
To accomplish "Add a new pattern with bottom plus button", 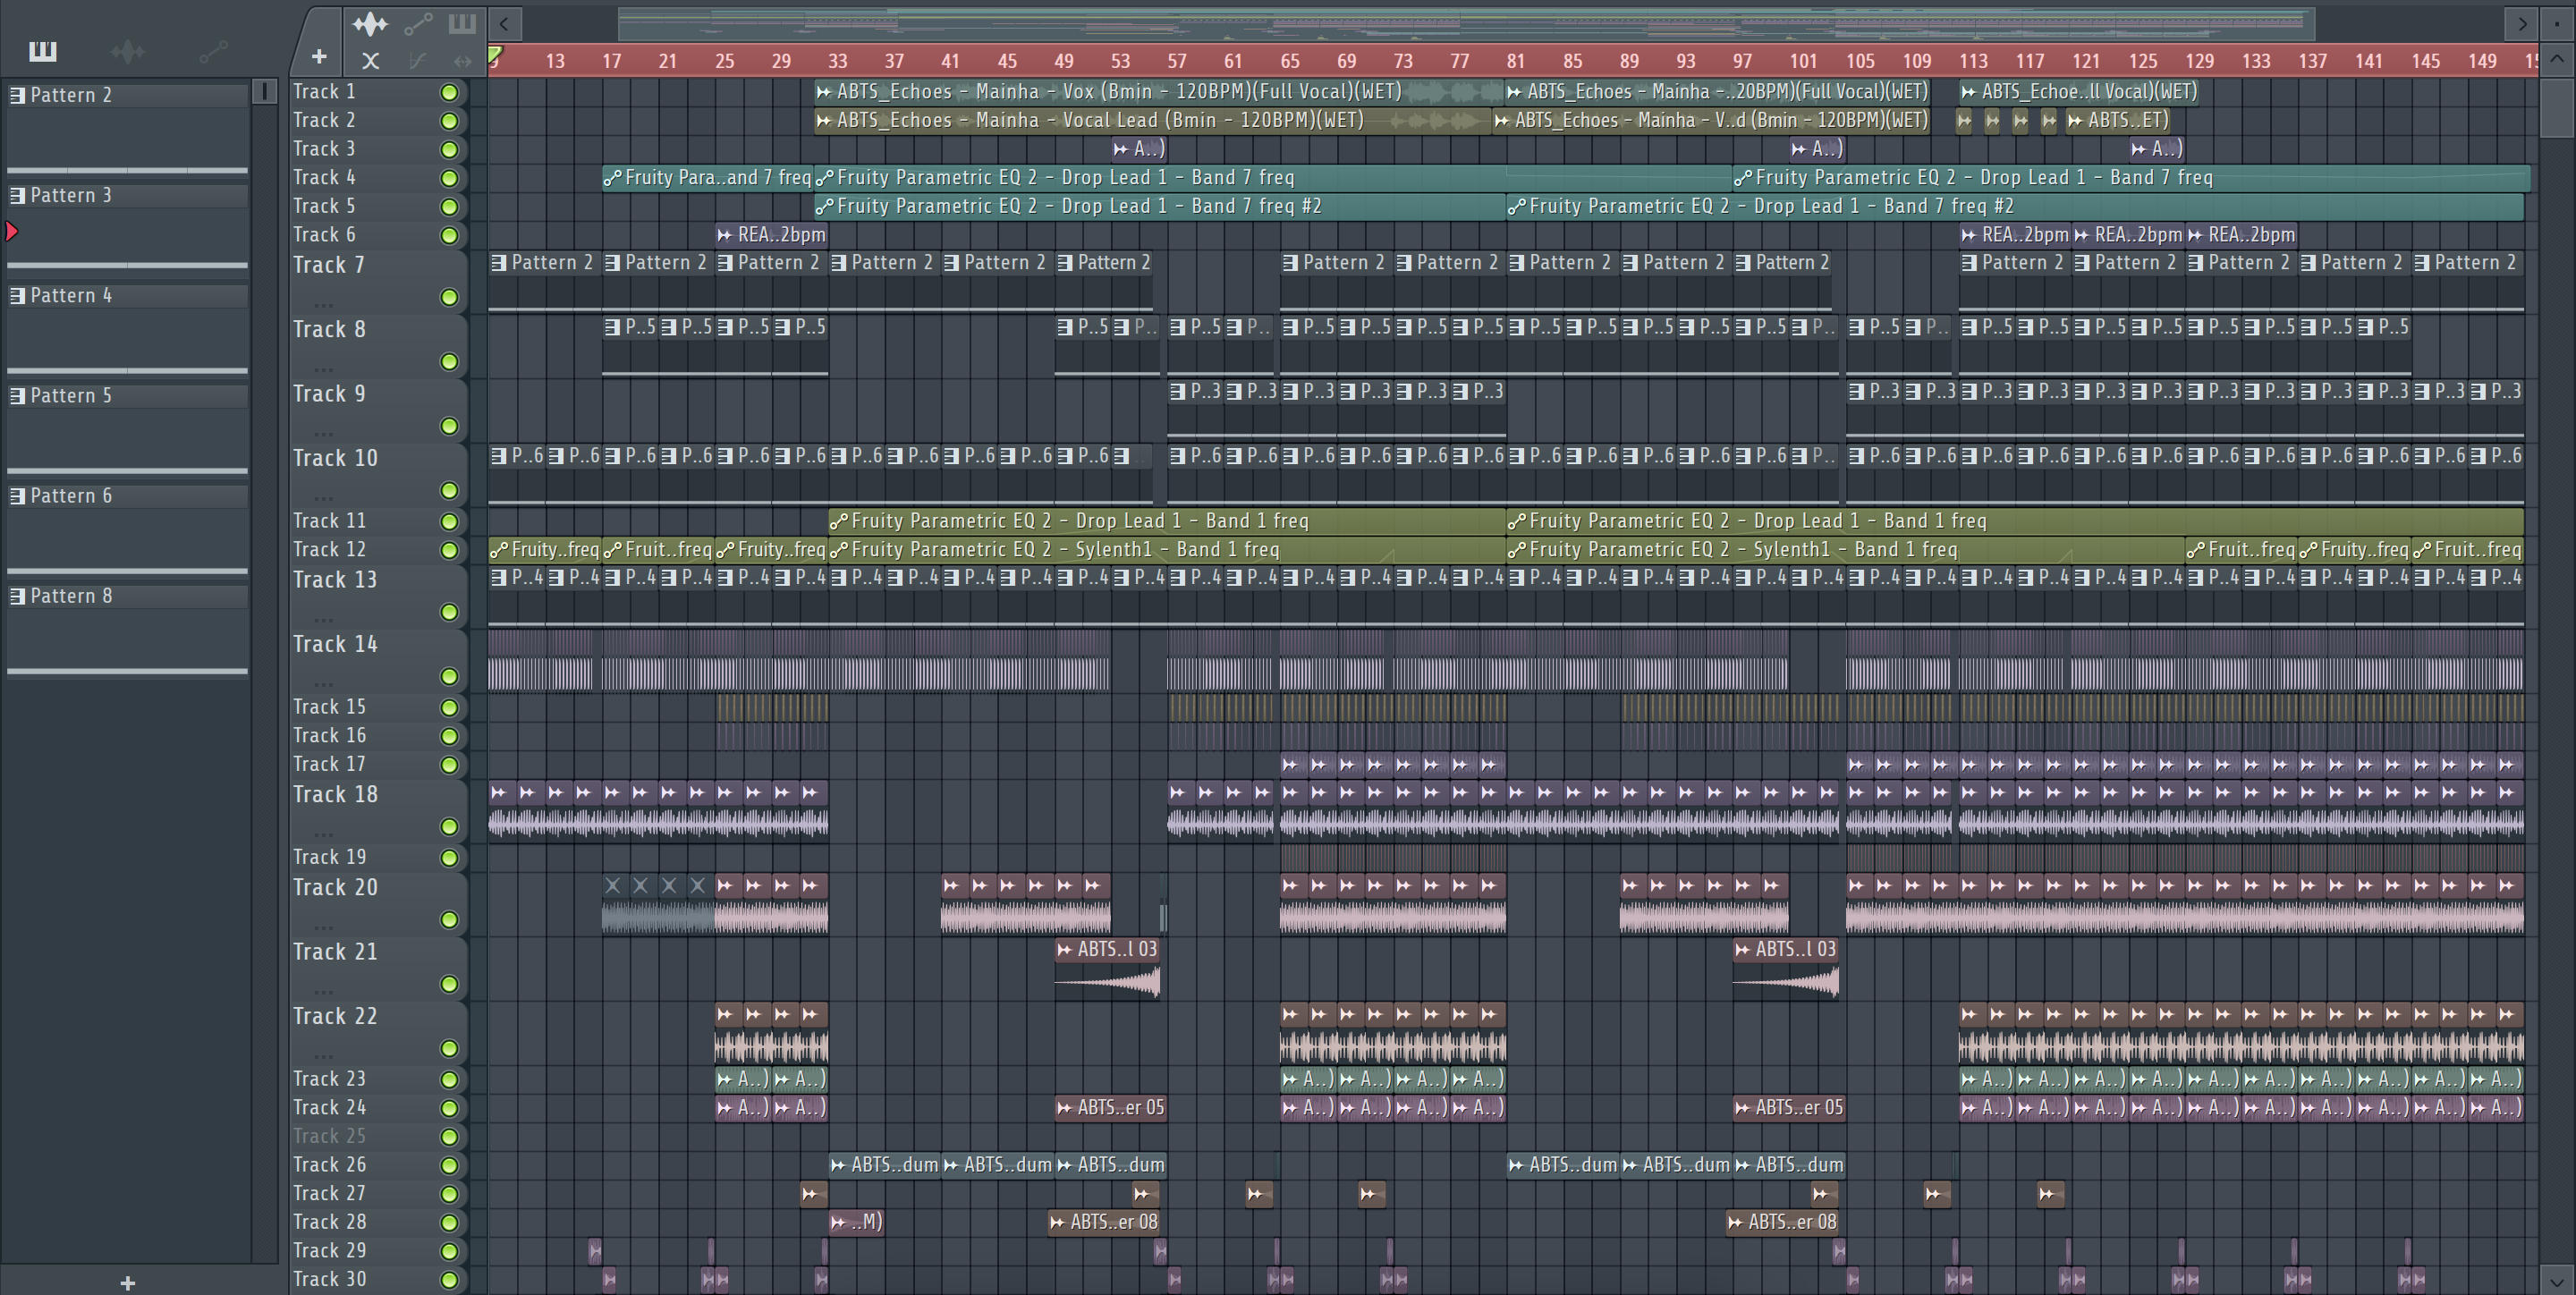I will click(127, 1283).
